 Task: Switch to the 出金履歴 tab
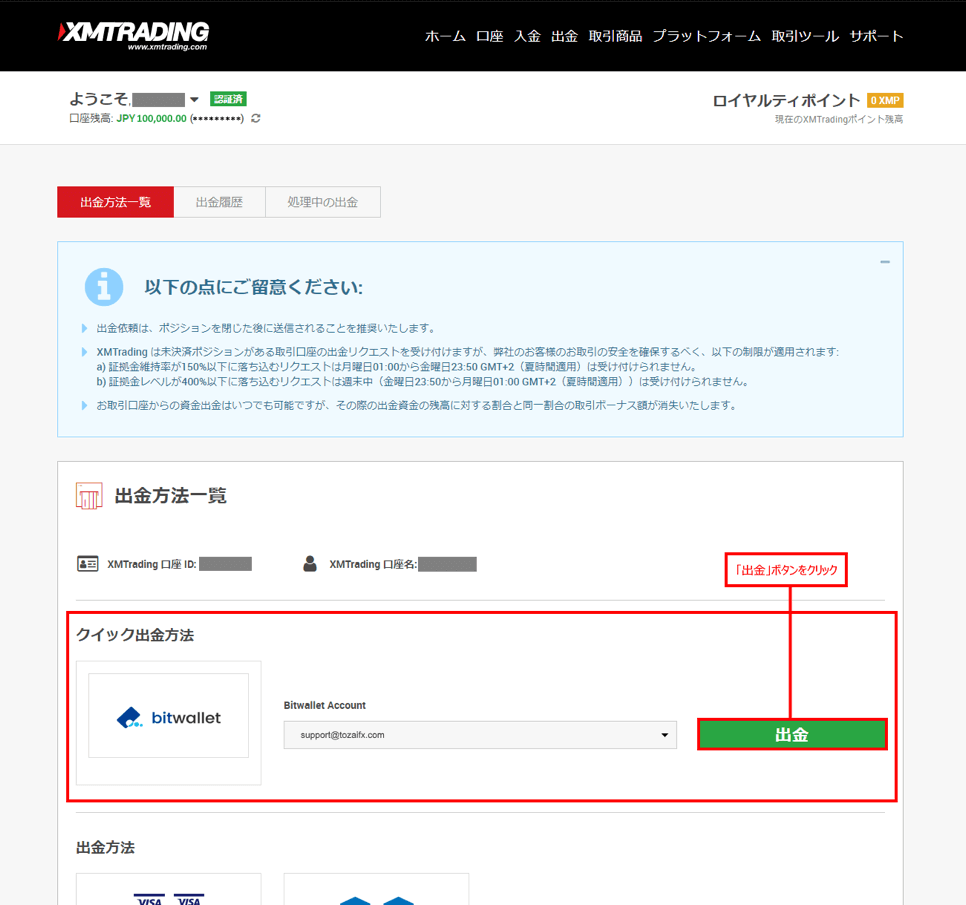[x=219, y=202]
